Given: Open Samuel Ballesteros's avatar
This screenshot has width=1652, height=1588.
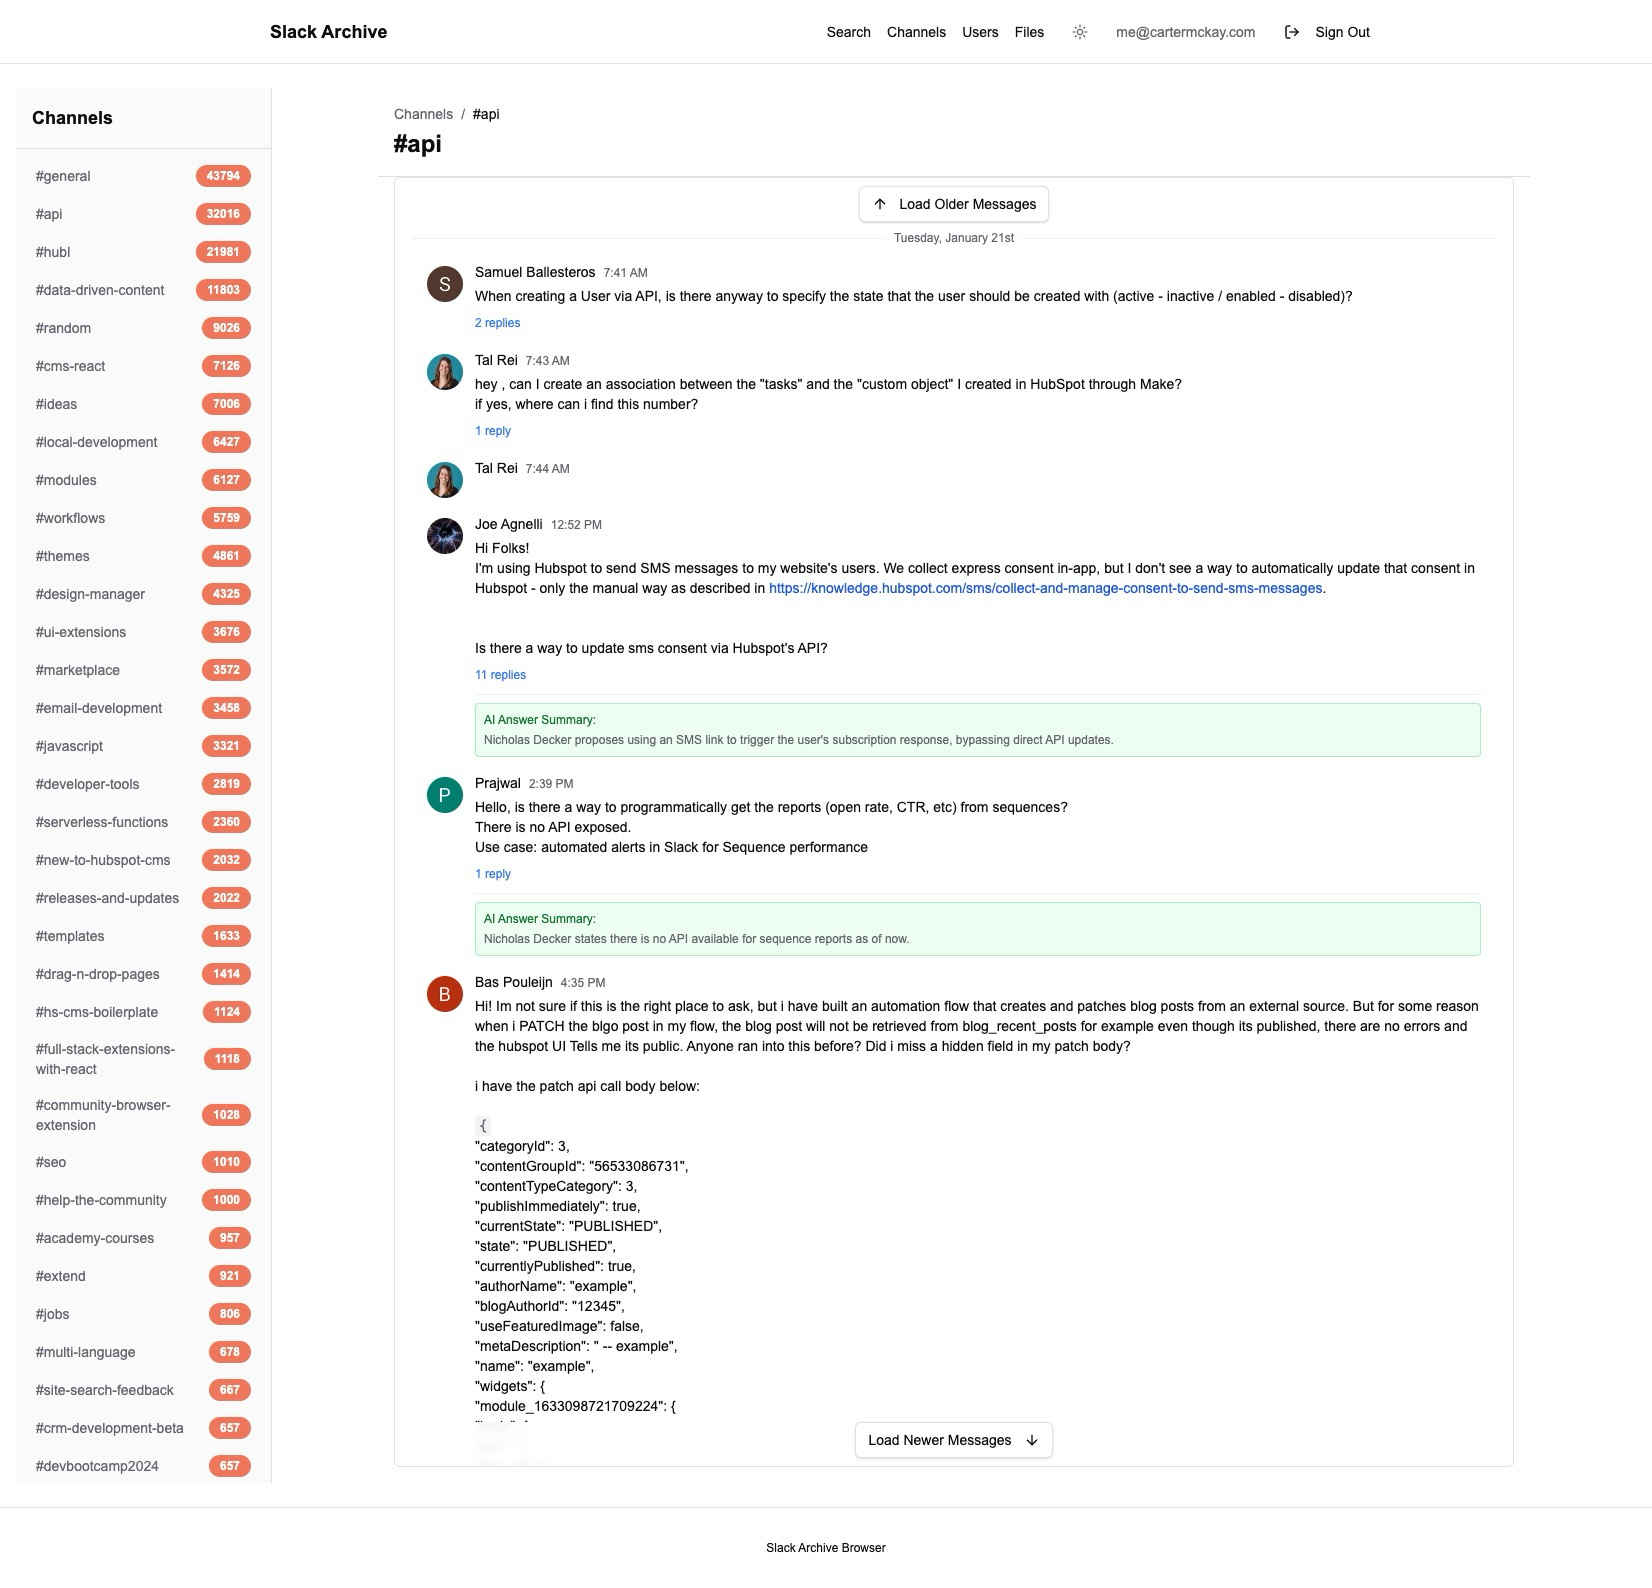Looking at the screenshot, I should (x=446, y=285).
